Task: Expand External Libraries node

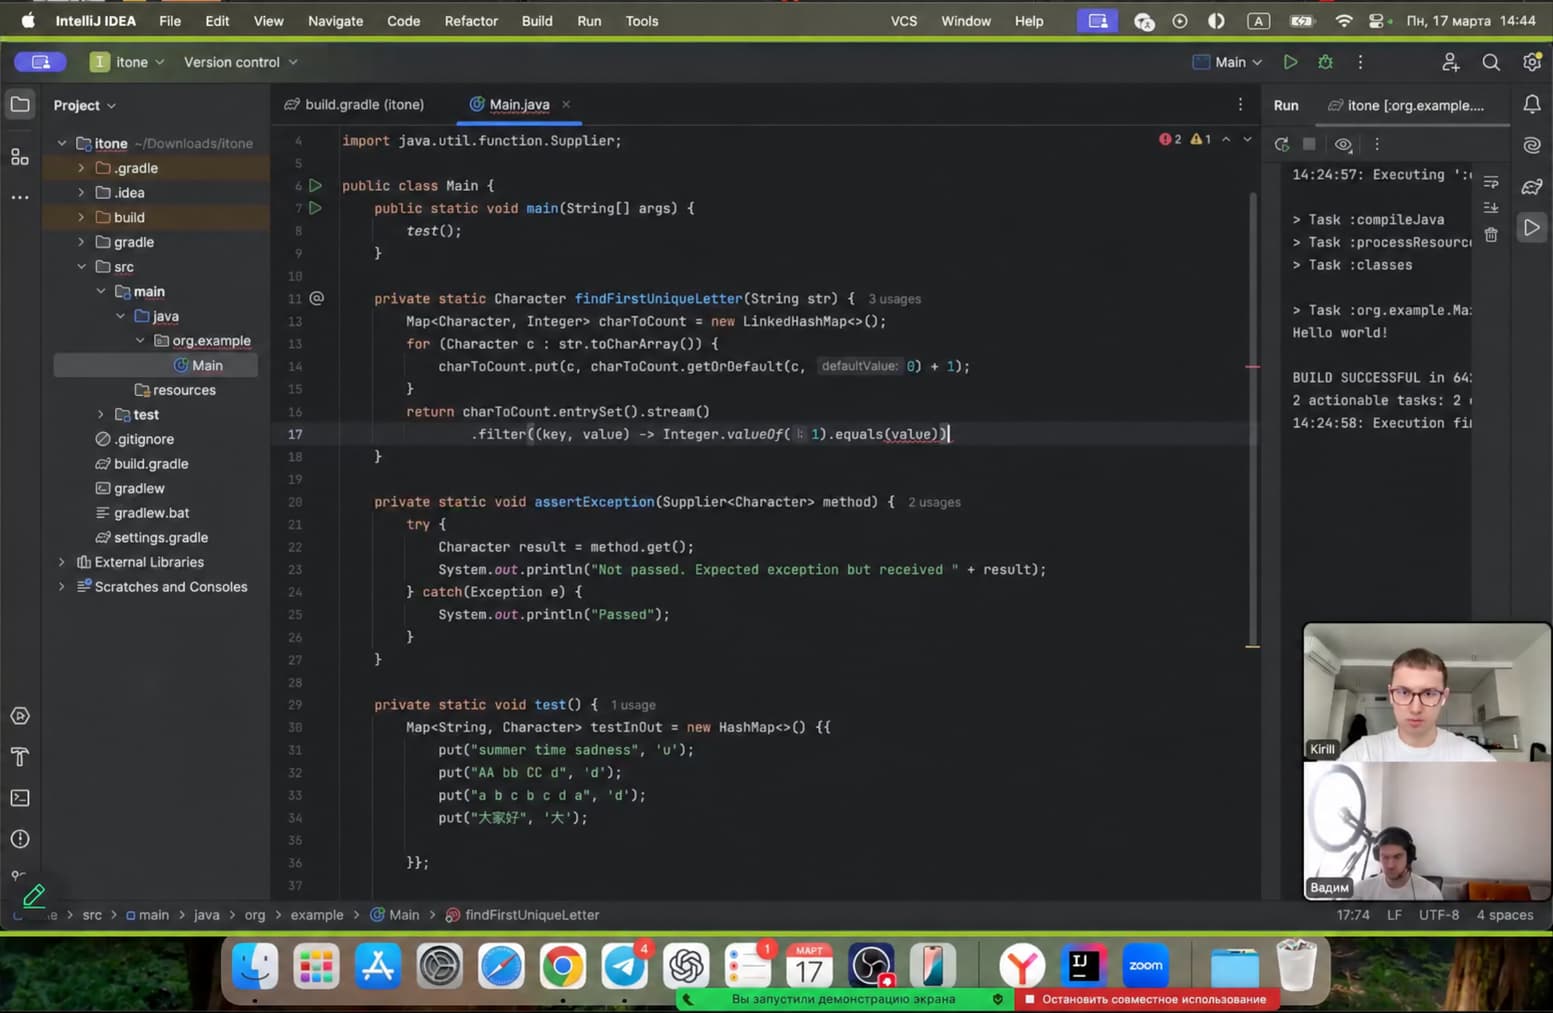Action: (62, 562)
